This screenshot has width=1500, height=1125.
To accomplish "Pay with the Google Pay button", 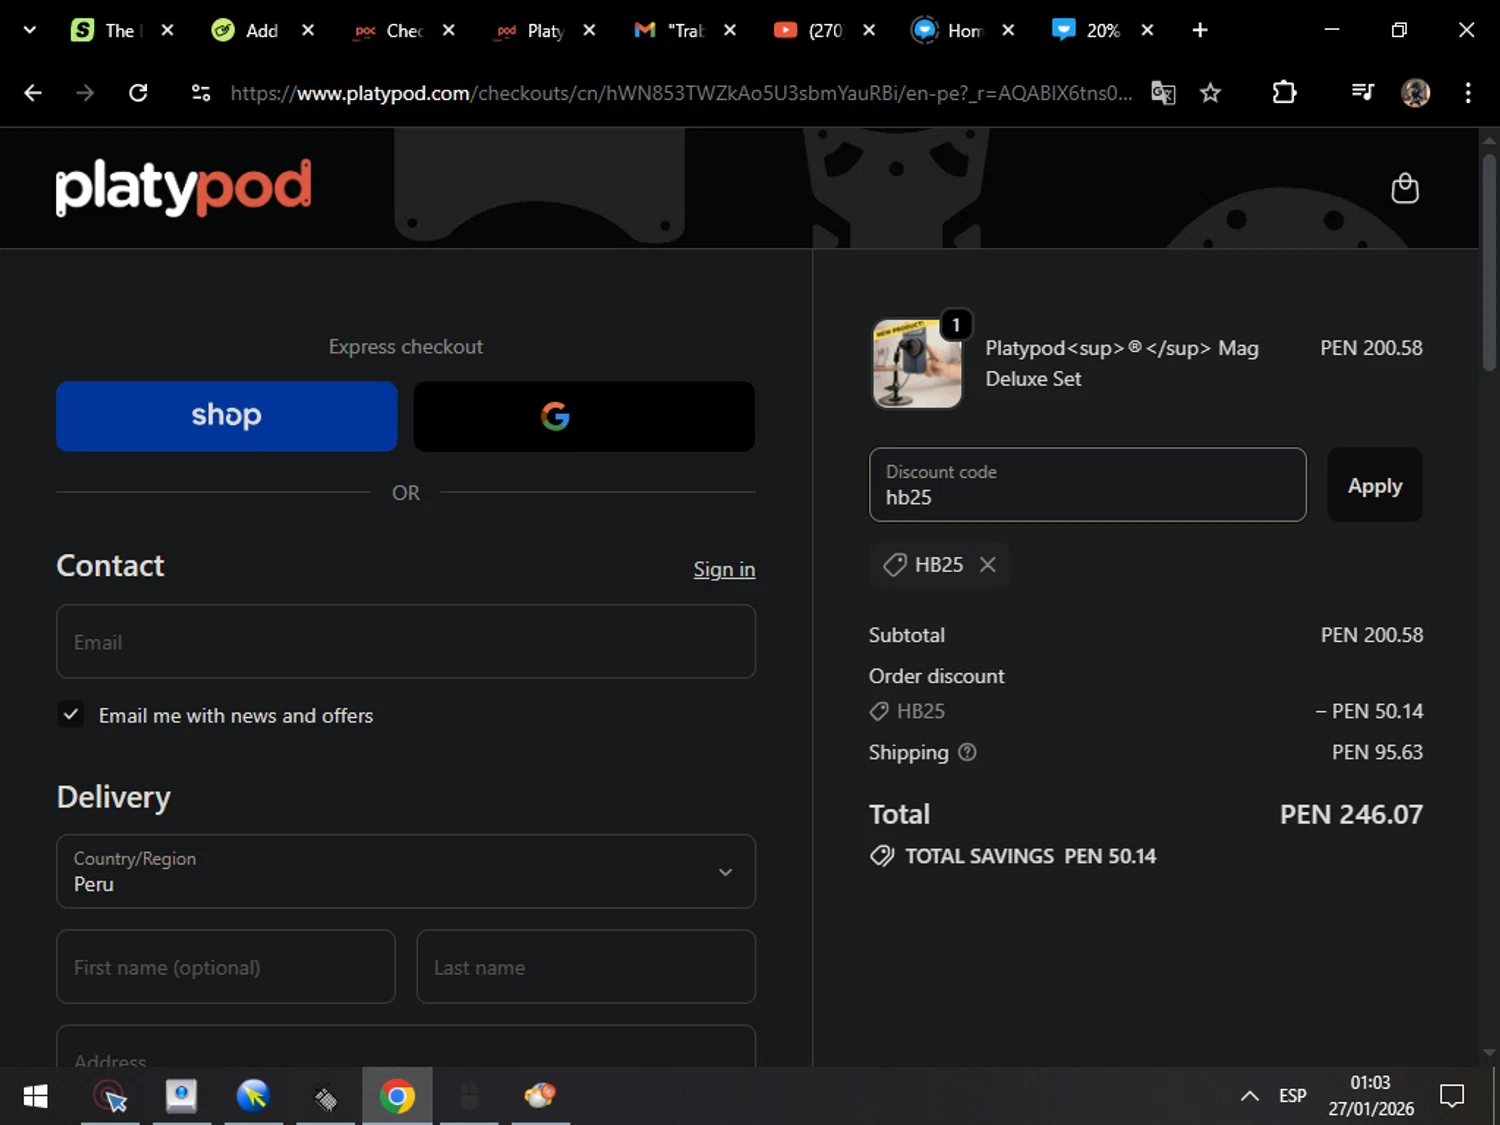I will click(584, 416).
